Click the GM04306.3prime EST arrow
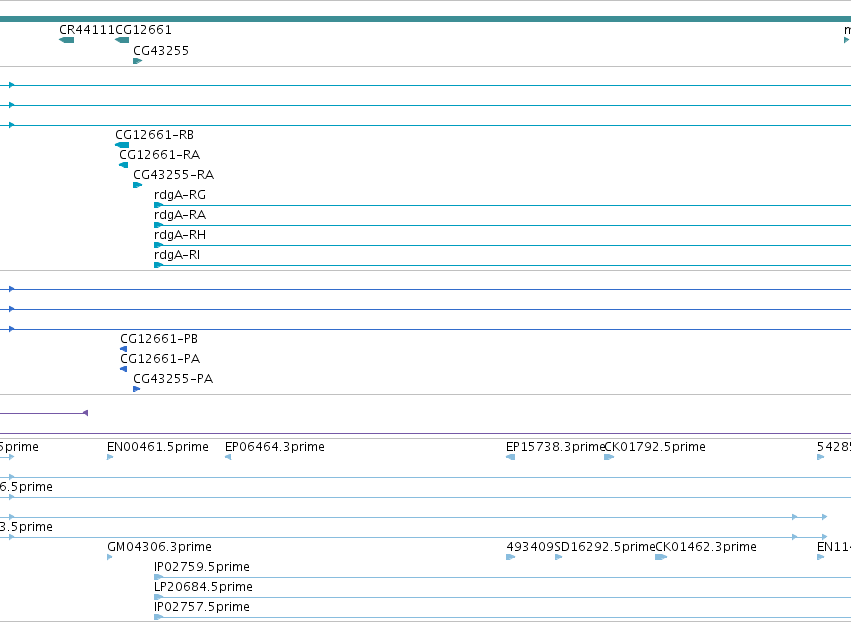The height and width of the screenshot is (622, 851). coord(110,557)
